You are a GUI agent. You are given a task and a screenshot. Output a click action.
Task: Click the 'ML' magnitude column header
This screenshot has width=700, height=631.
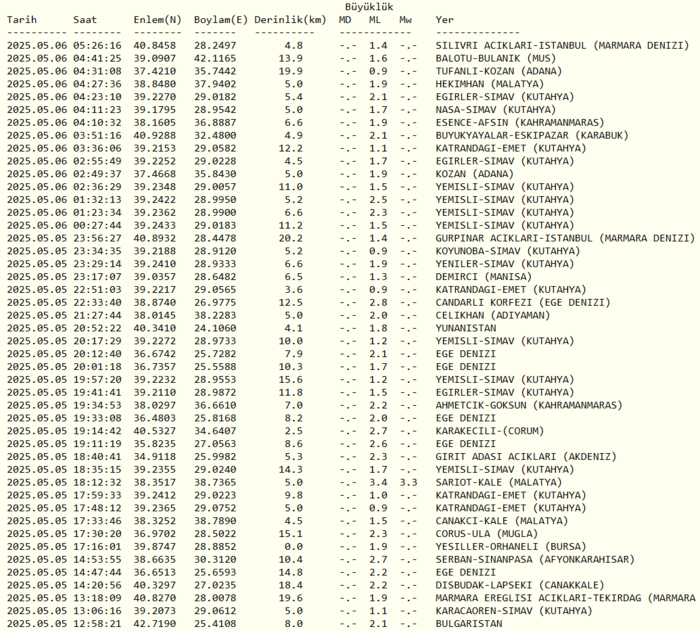[x=375, y=20]
